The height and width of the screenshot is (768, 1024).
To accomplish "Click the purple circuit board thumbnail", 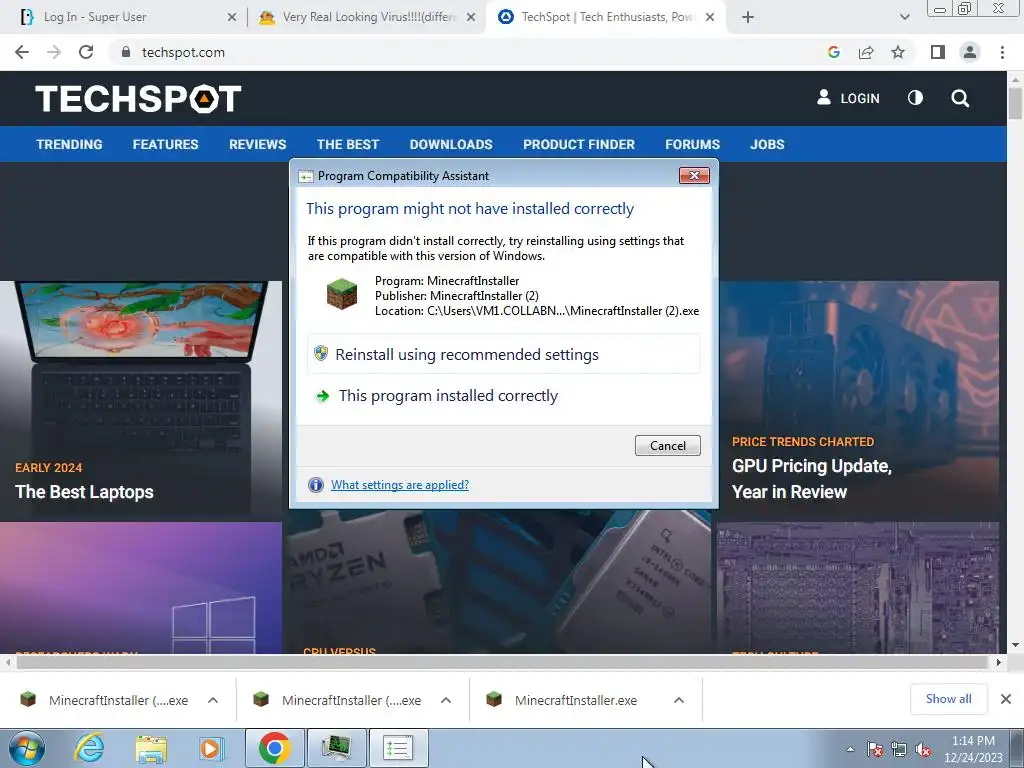I will [x=858, y=588].
